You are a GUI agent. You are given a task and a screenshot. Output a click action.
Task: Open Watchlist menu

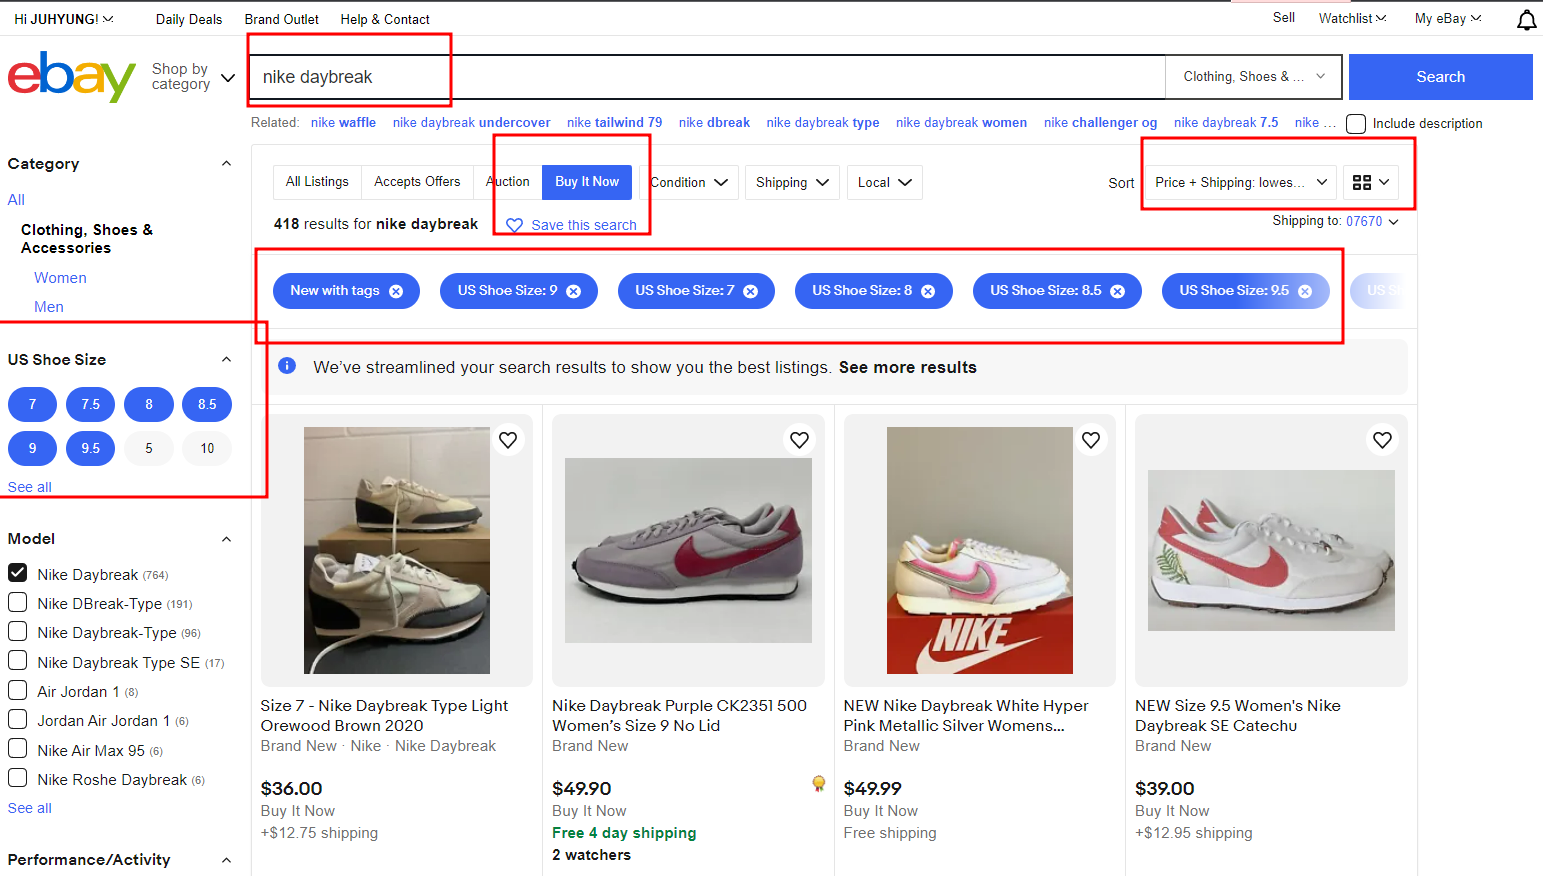pos(1352,18)
